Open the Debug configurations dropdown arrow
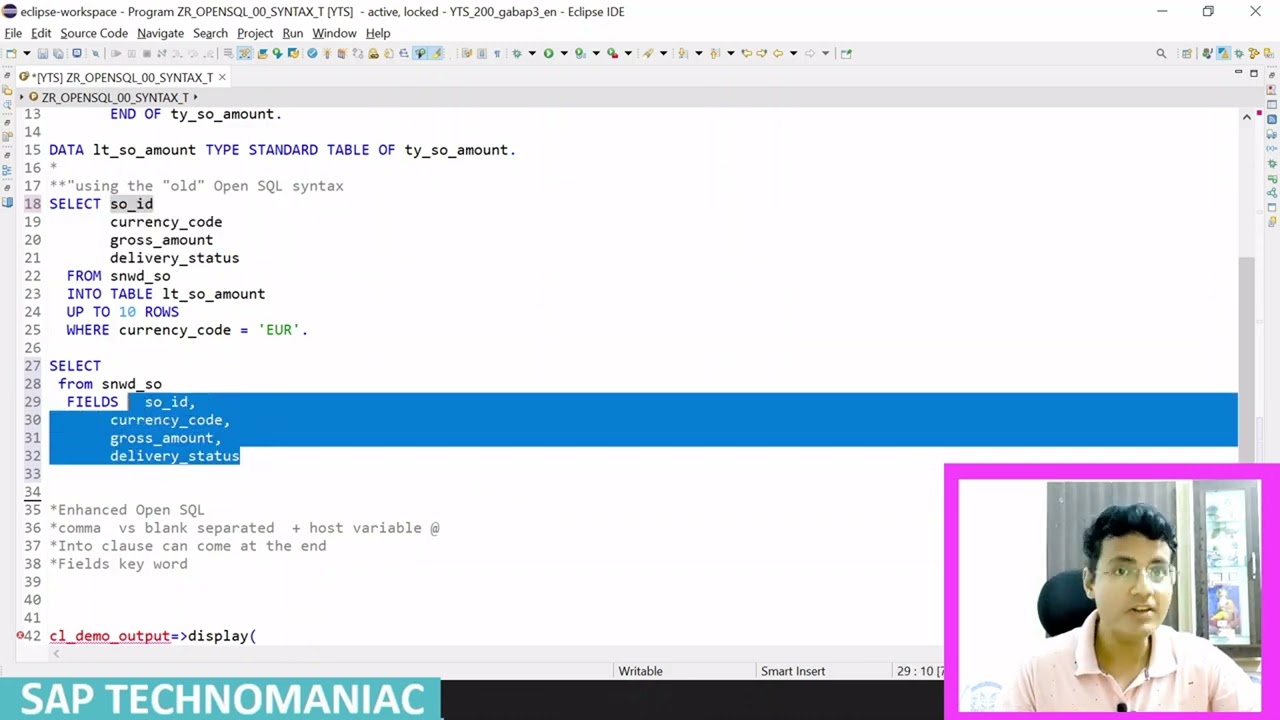This screenshot has width=1280, height=720. pos(532,53)
